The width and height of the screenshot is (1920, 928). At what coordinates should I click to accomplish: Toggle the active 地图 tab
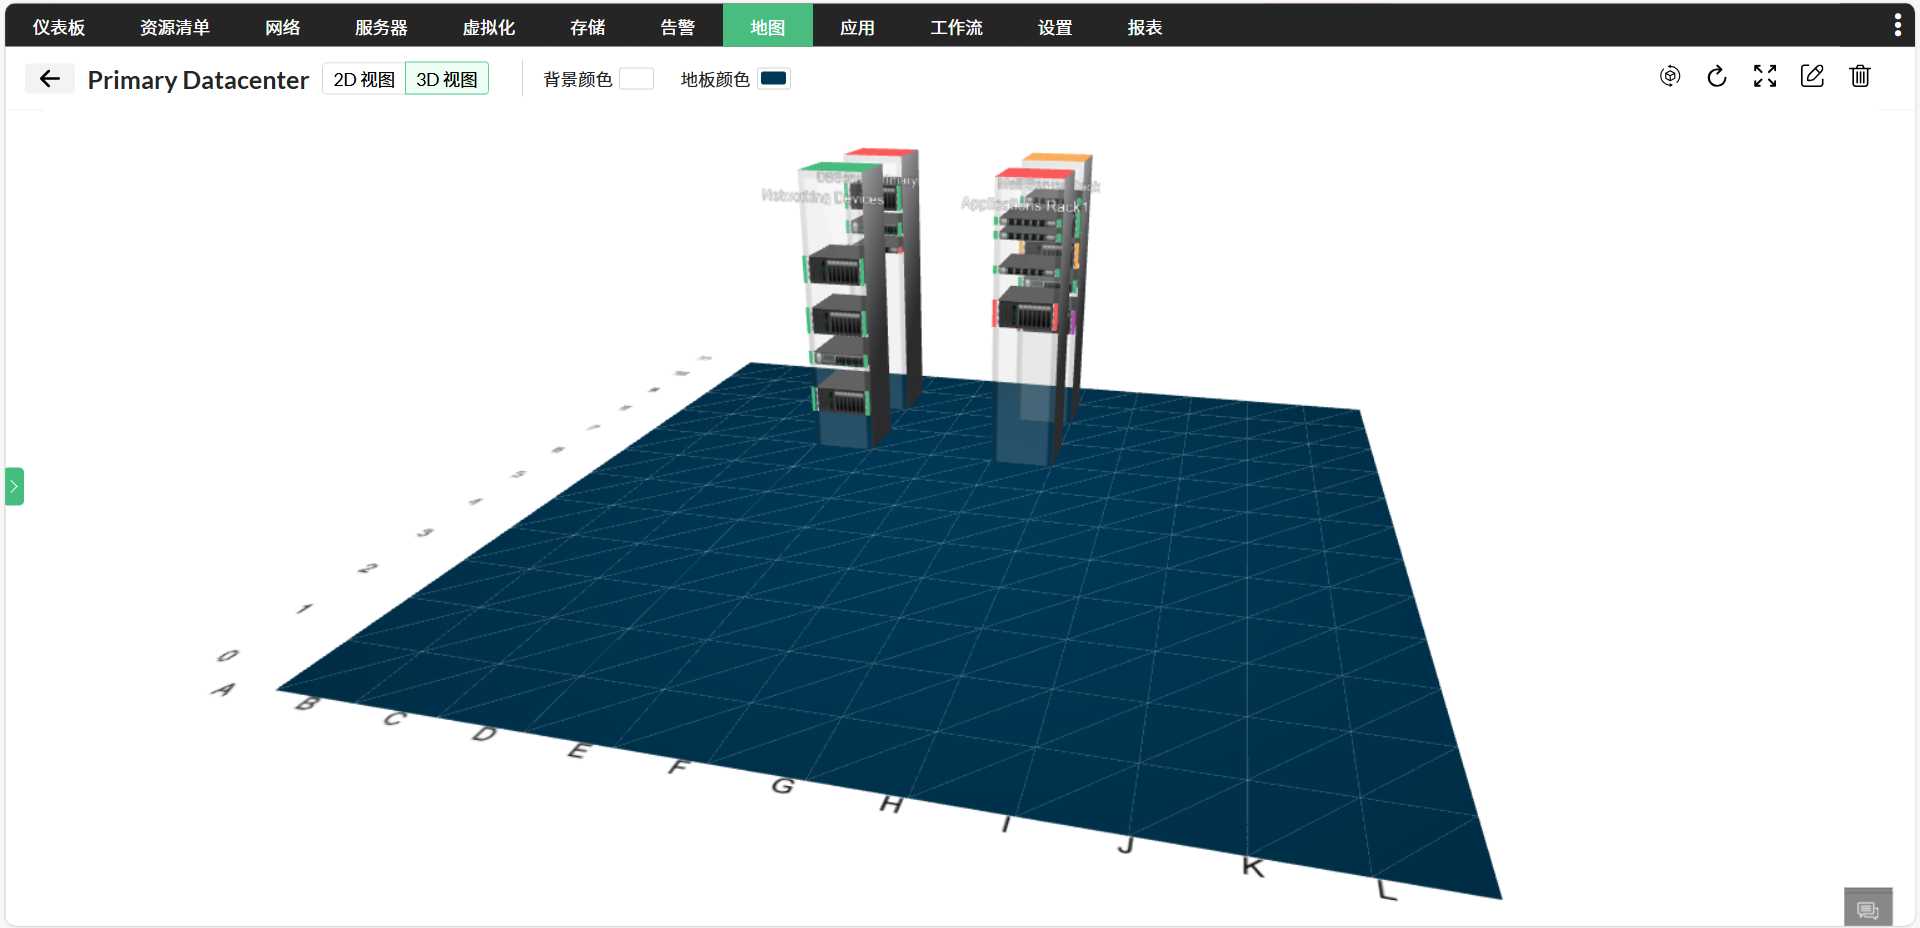pyautogui.click(x=766, y=26)
